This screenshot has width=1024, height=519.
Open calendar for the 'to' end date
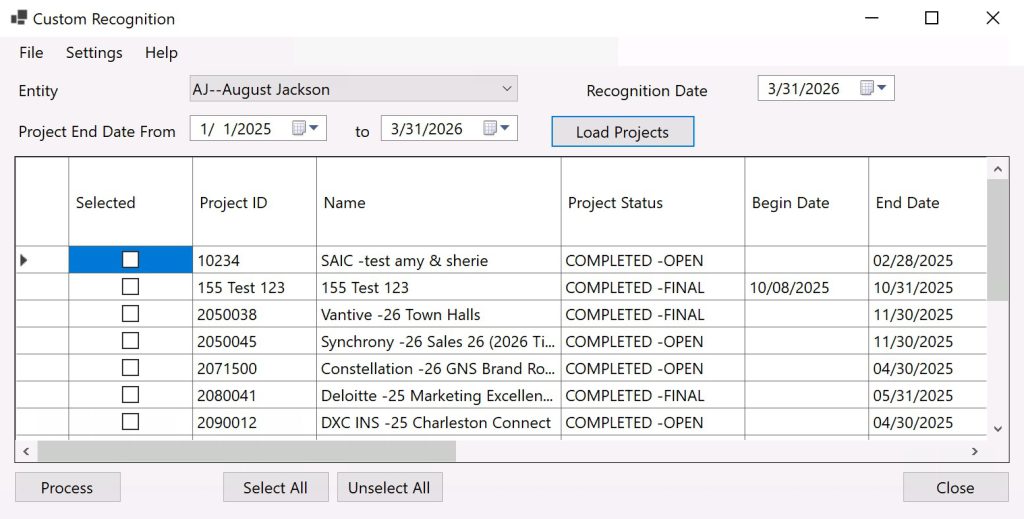pos(496,129)
